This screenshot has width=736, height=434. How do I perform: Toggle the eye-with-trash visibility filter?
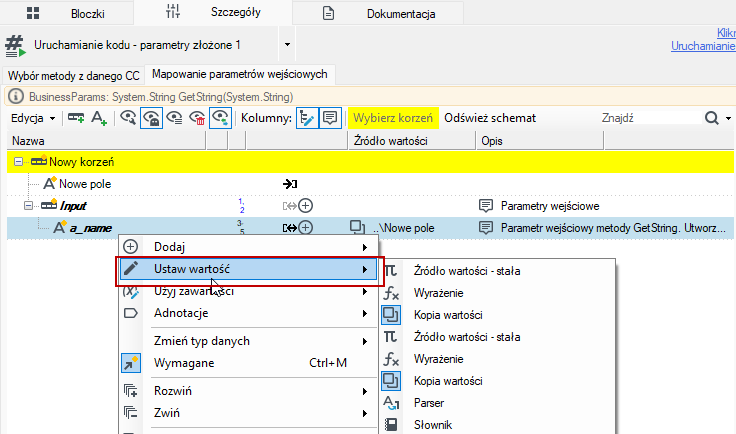(x=197, y=118)
